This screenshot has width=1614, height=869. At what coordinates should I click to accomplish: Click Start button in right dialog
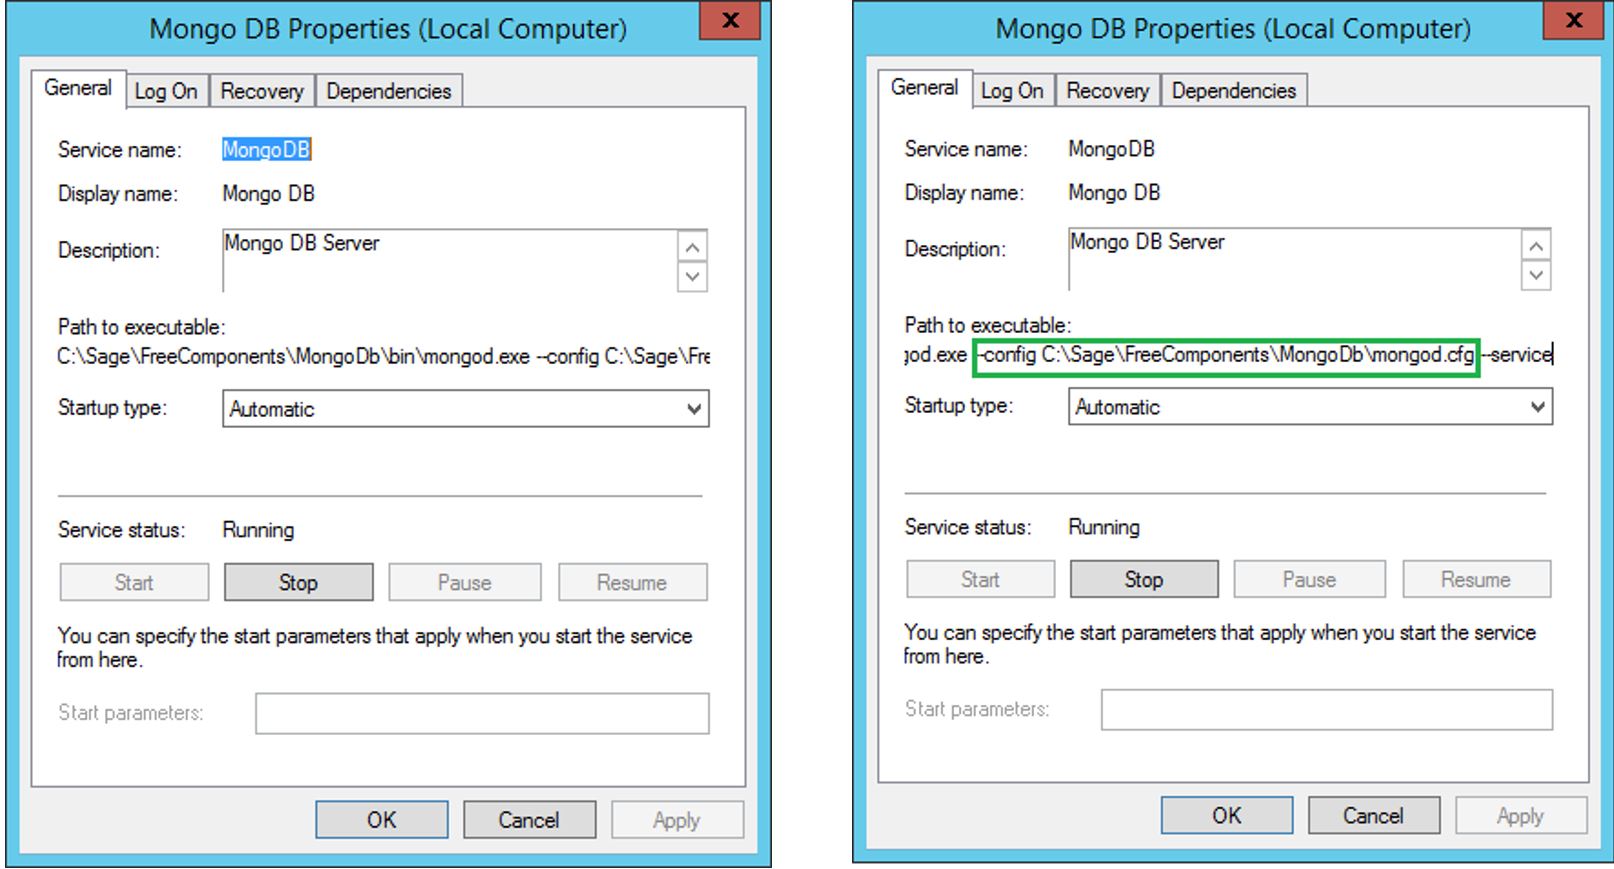pyautogui.click(x=980, y=579)
